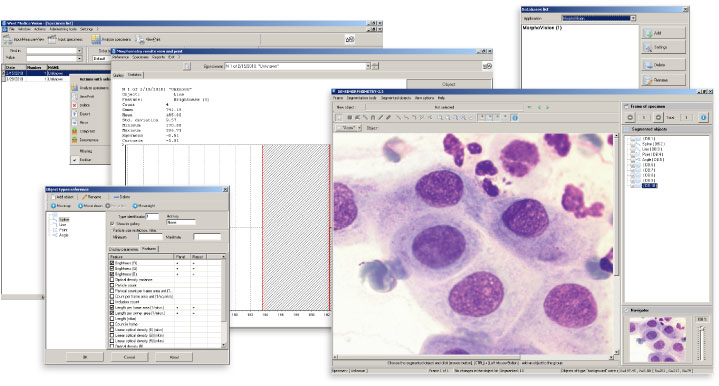719x386 pixels.
Task: Click the first zoom magnifier icon
Action: [x=439, y=118]
